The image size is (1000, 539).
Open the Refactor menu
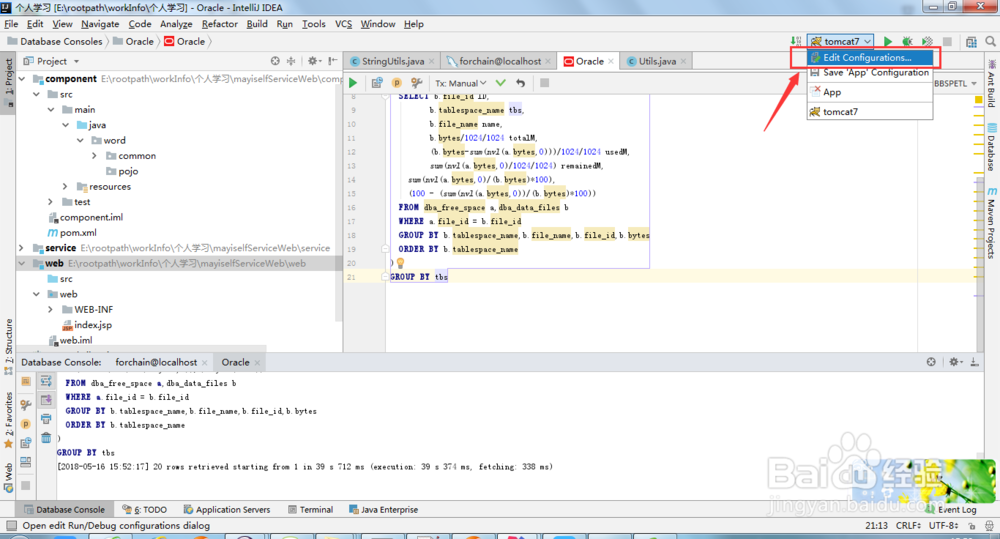click(x=219, y=24)
